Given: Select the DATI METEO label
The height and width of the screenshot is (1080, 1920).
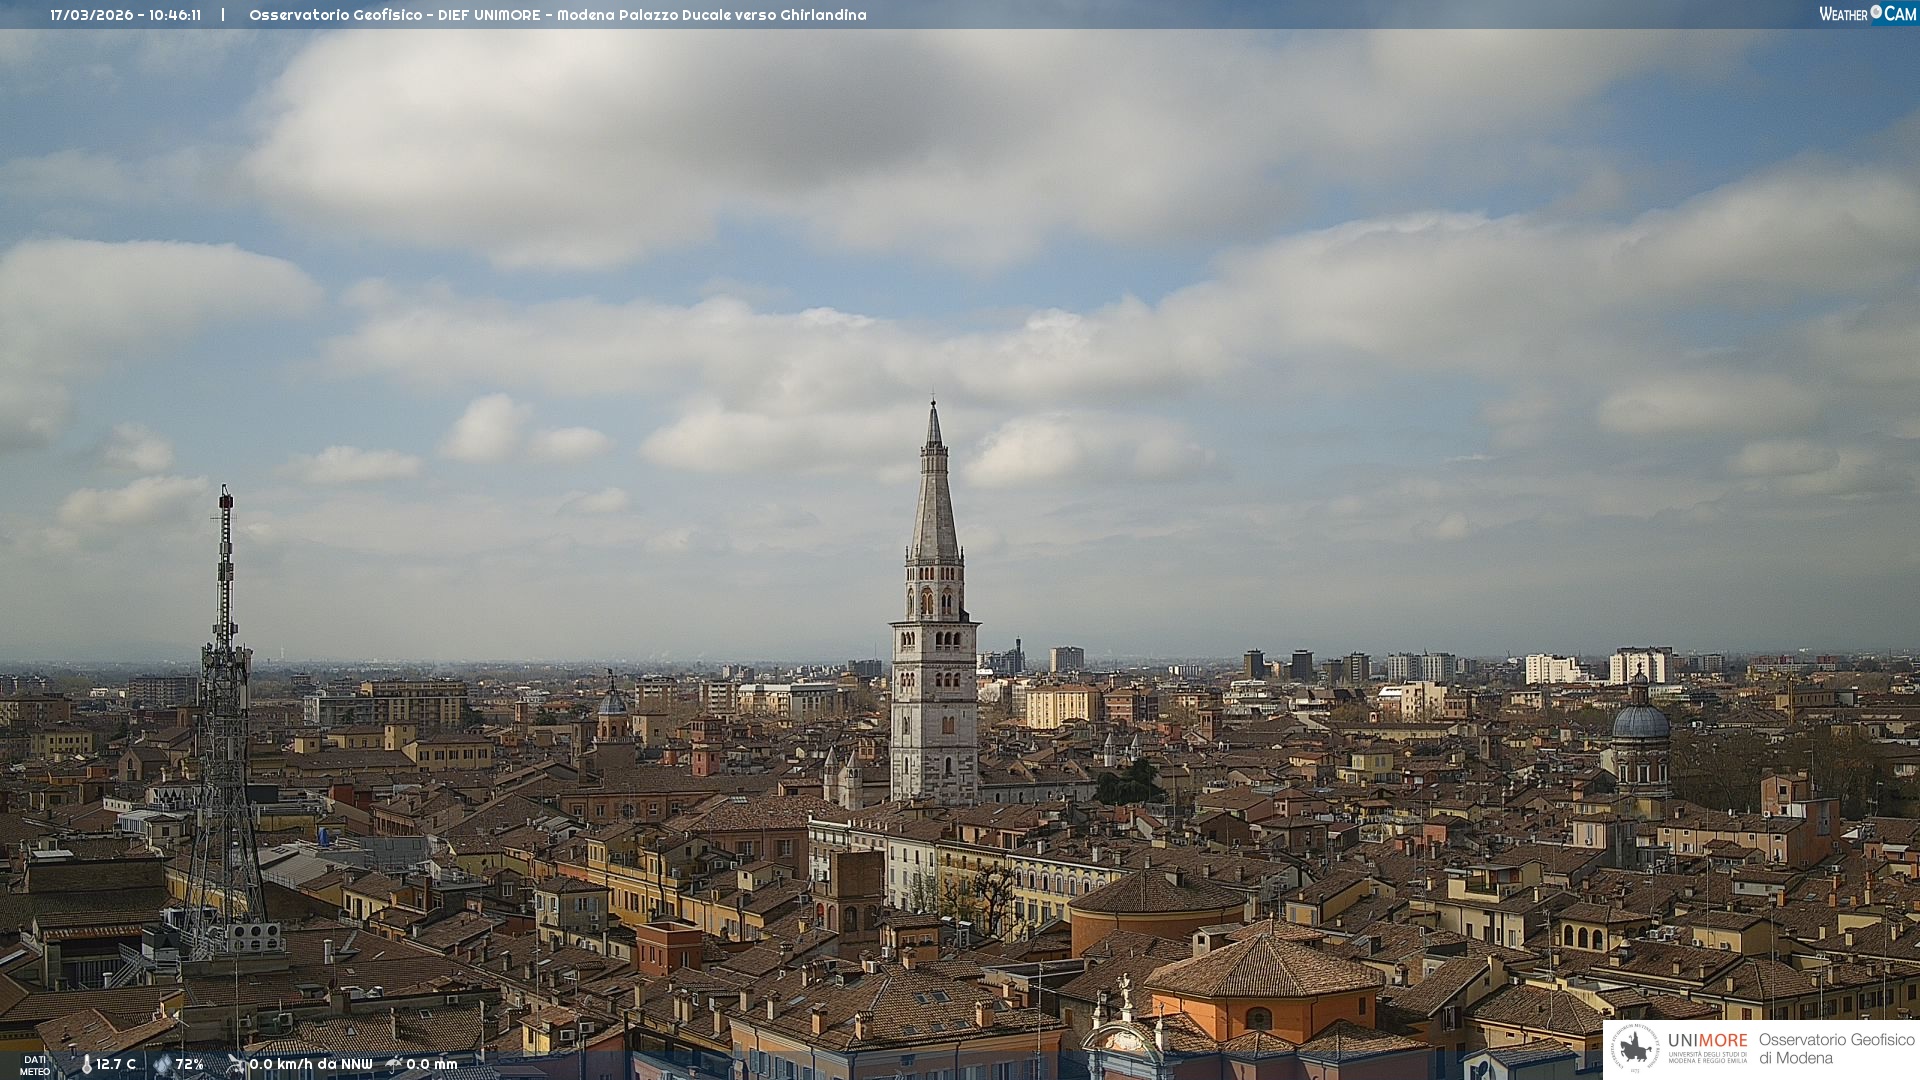Looking at the screenshot, I should (x=35, y=1066).
